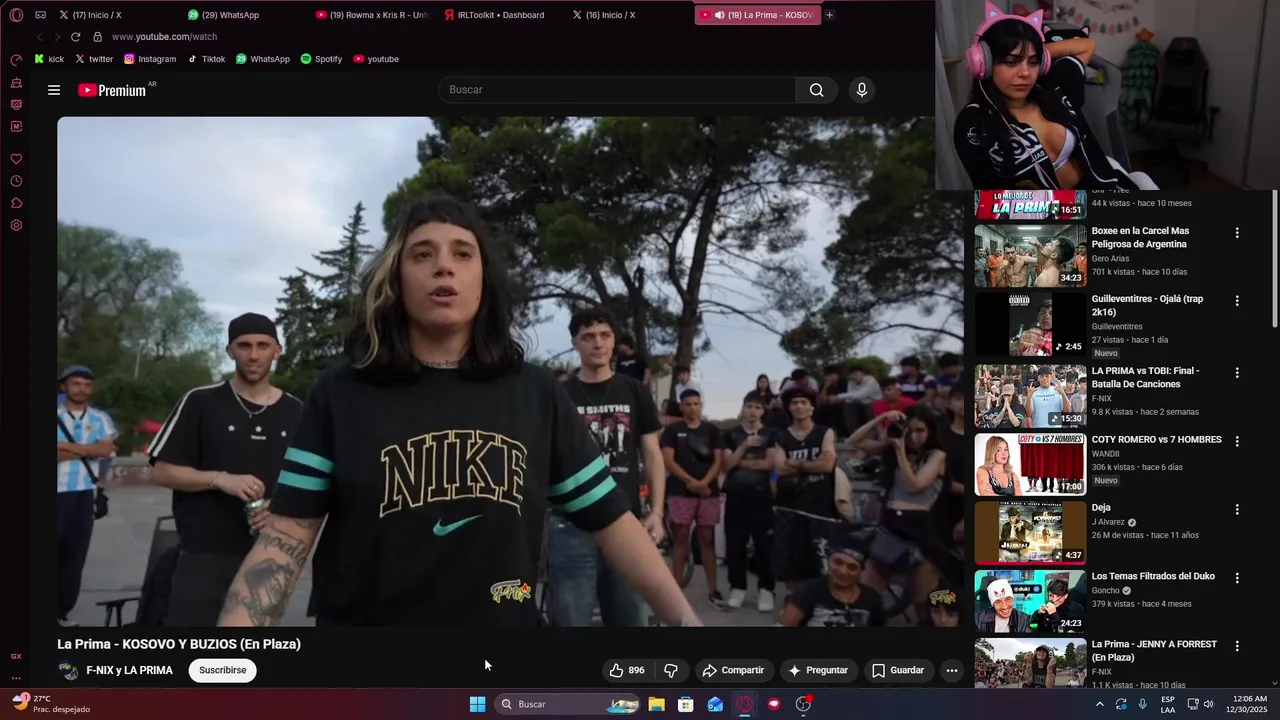1280x720 pixels.
Task: Open Spotify bookmark
Action: pyautogui.click(x=321, y=59)
